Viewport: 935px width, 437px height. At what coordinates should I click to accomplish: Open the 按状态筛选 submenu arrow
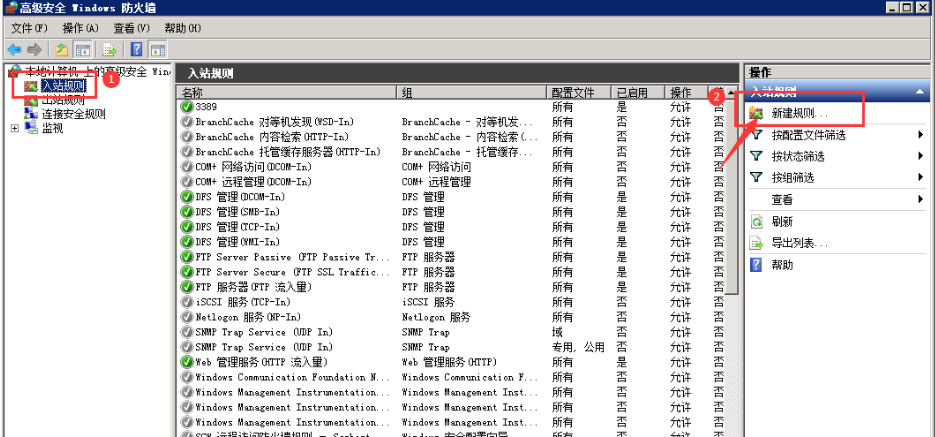click(x=921, y=156)
